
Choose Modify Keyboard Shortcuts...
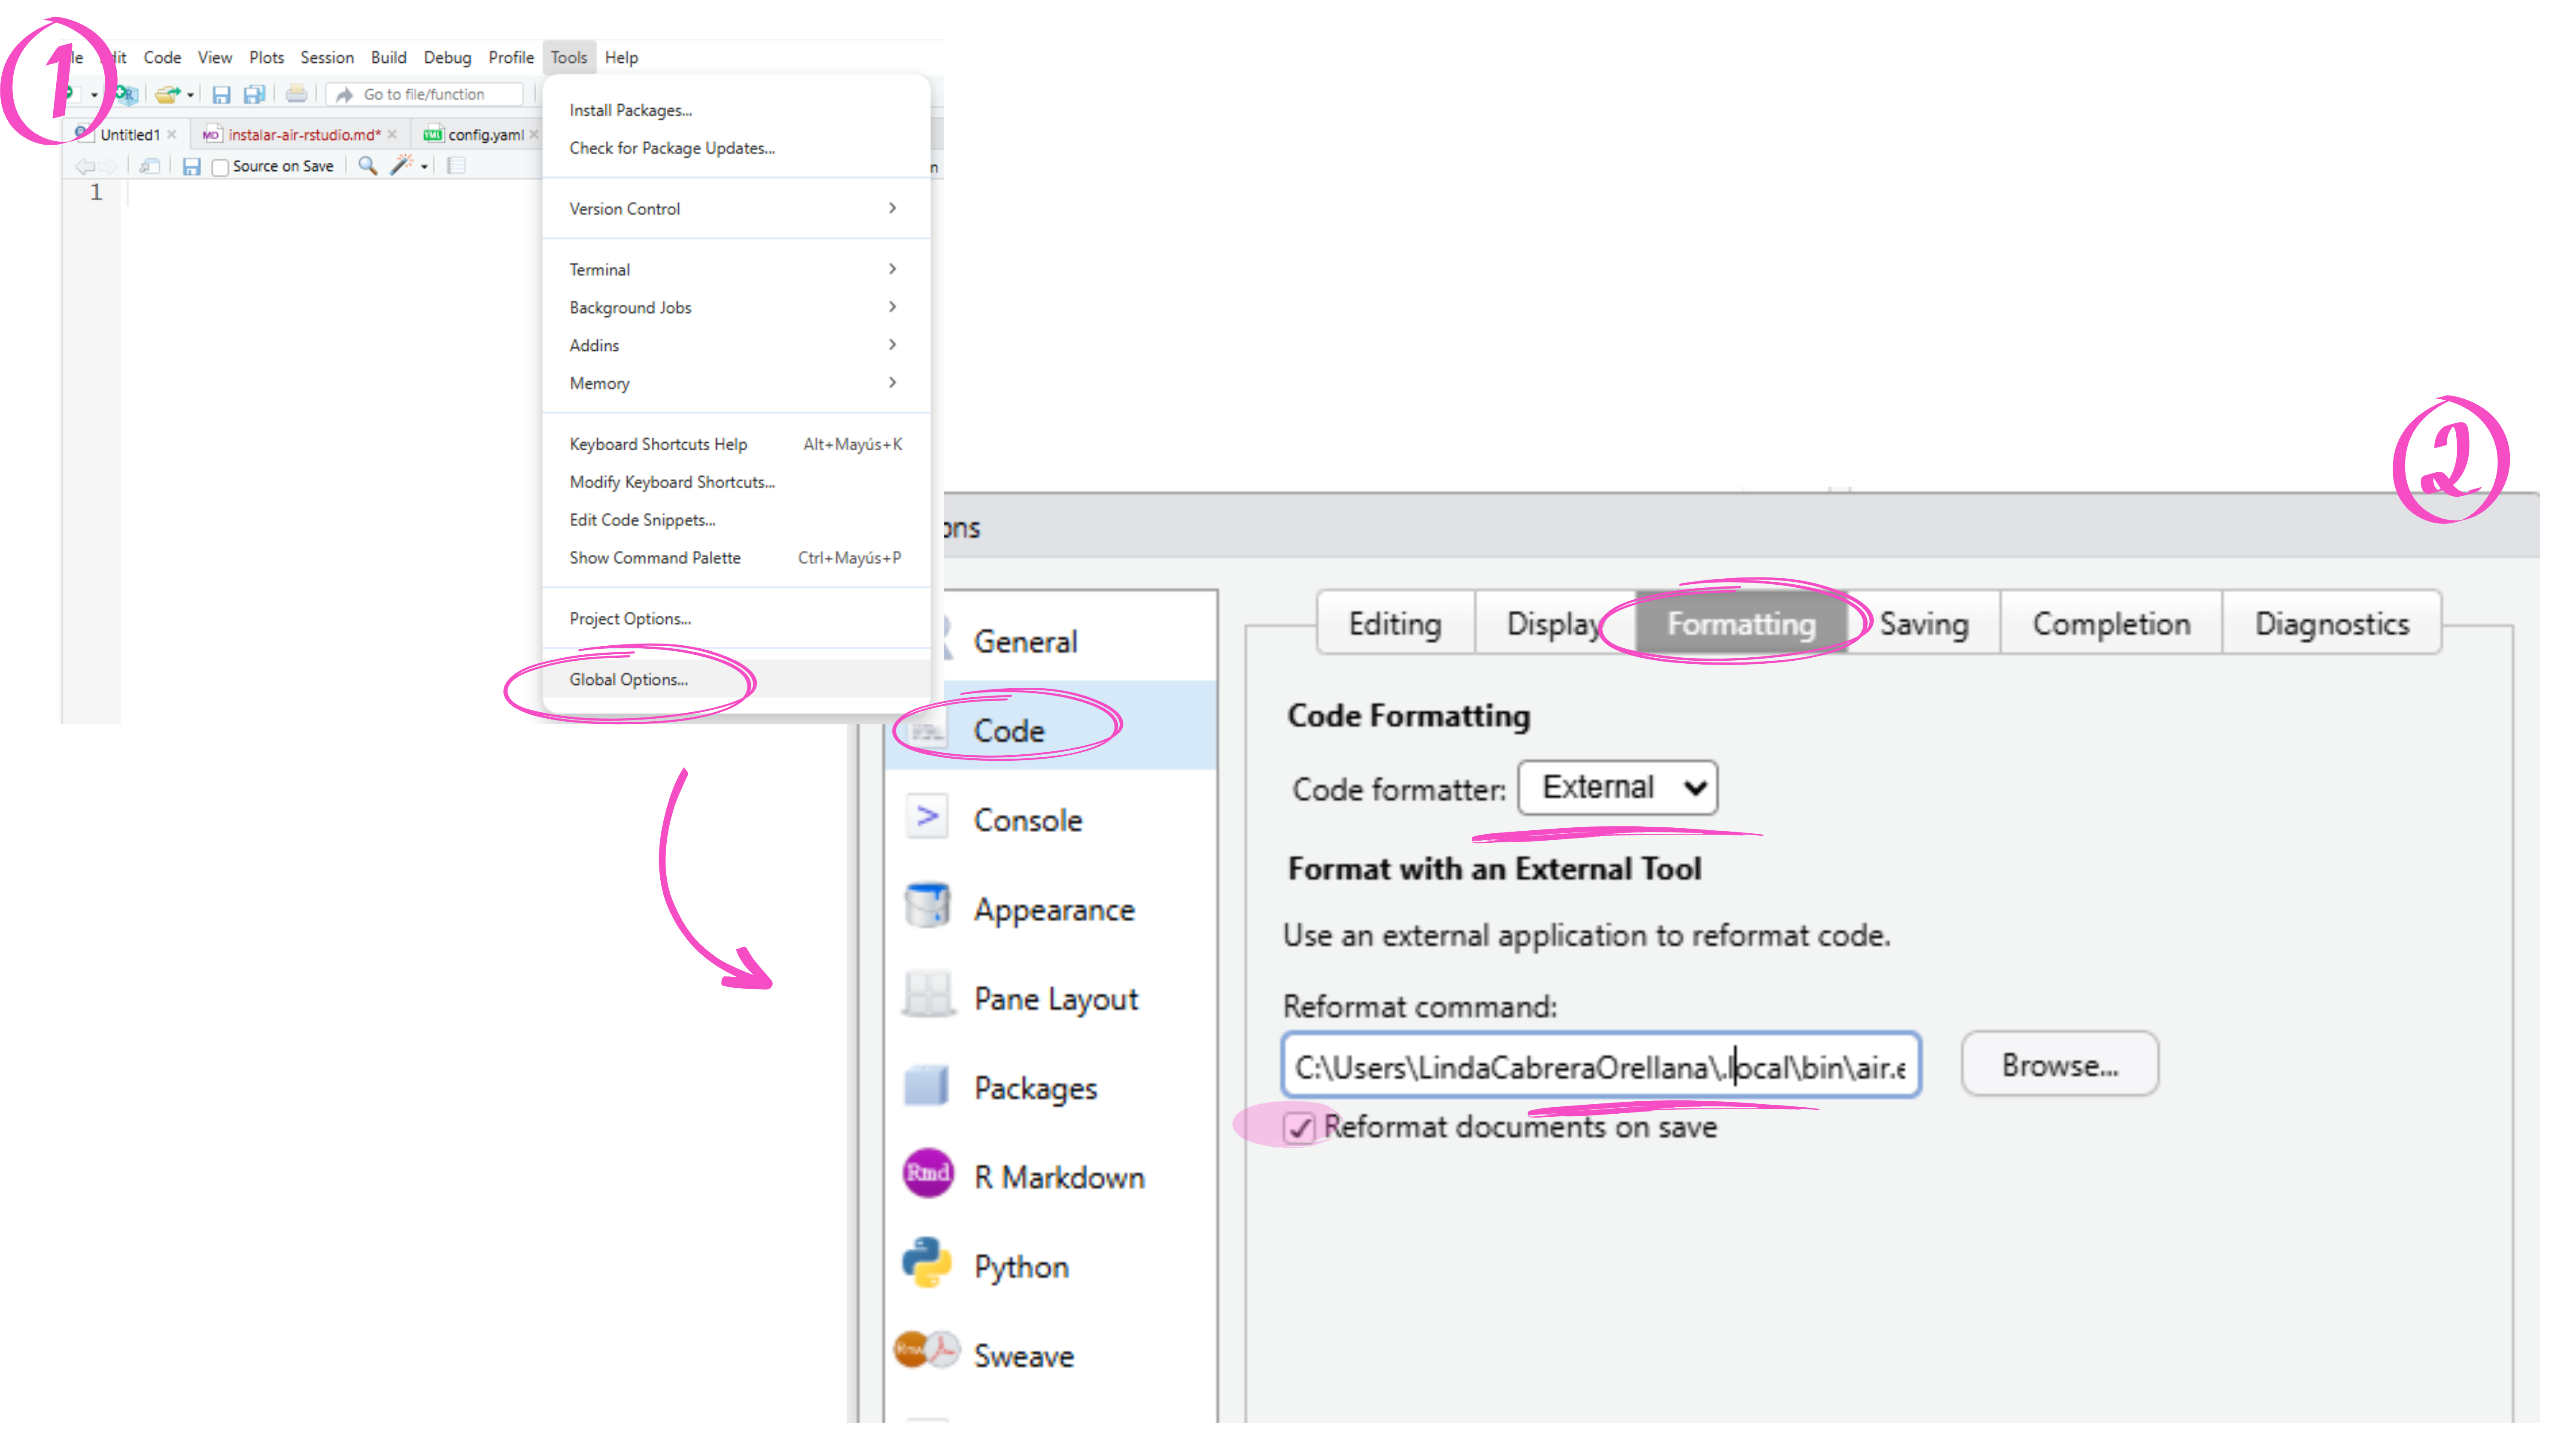pos(736,482)
